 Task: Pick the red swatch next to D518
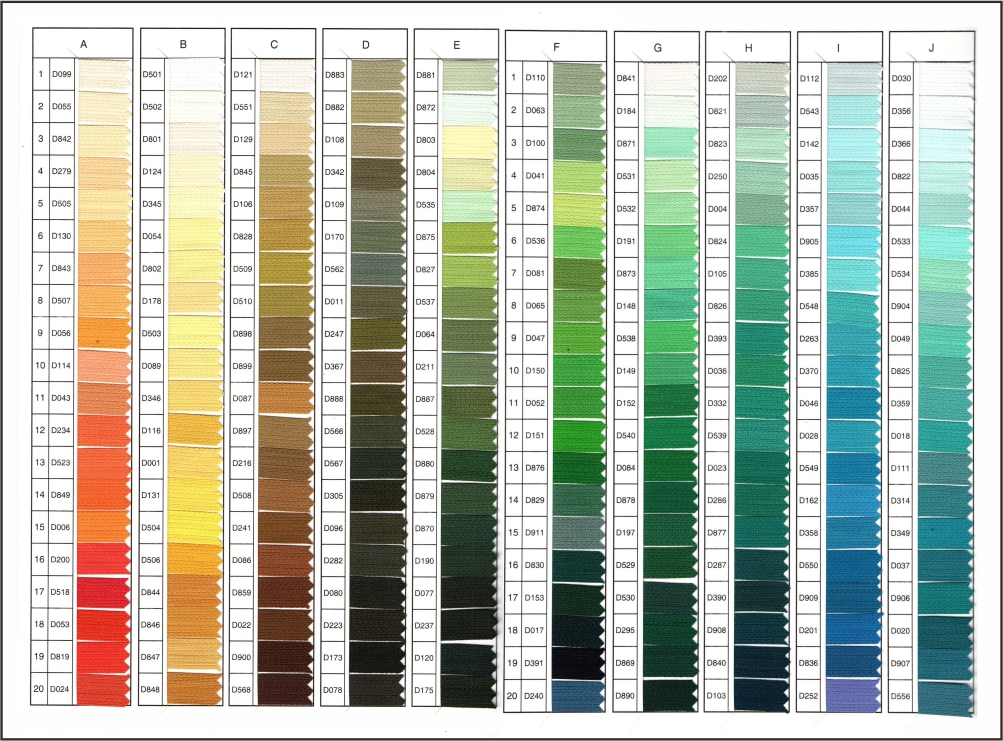click(104, 592)
